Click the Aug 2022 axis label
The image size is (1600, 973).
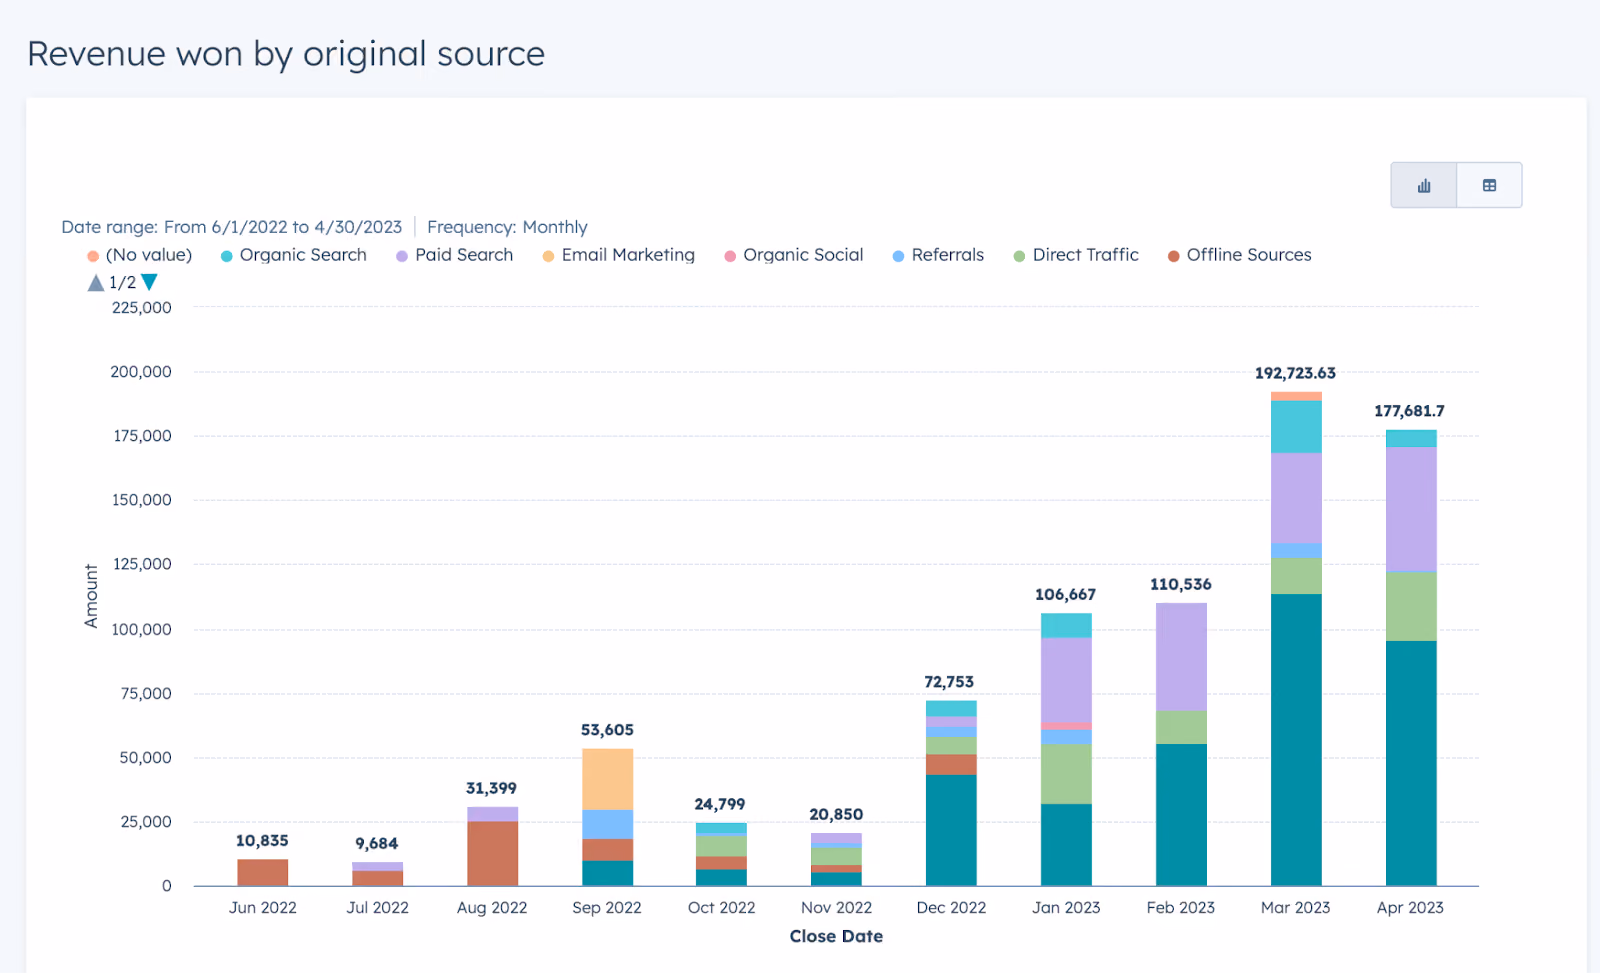click(x=492, y=908)
